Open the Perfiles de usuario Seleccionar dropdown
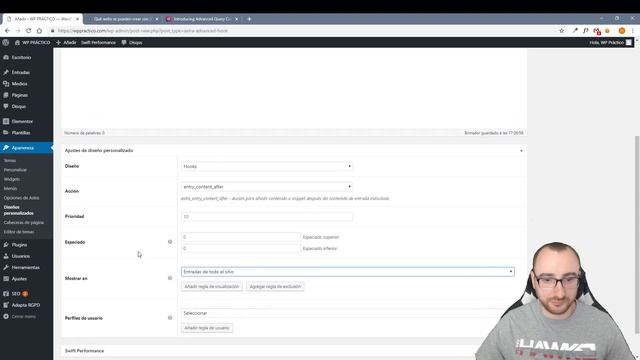This screenshot has width=640, height=360. [342, 313]
